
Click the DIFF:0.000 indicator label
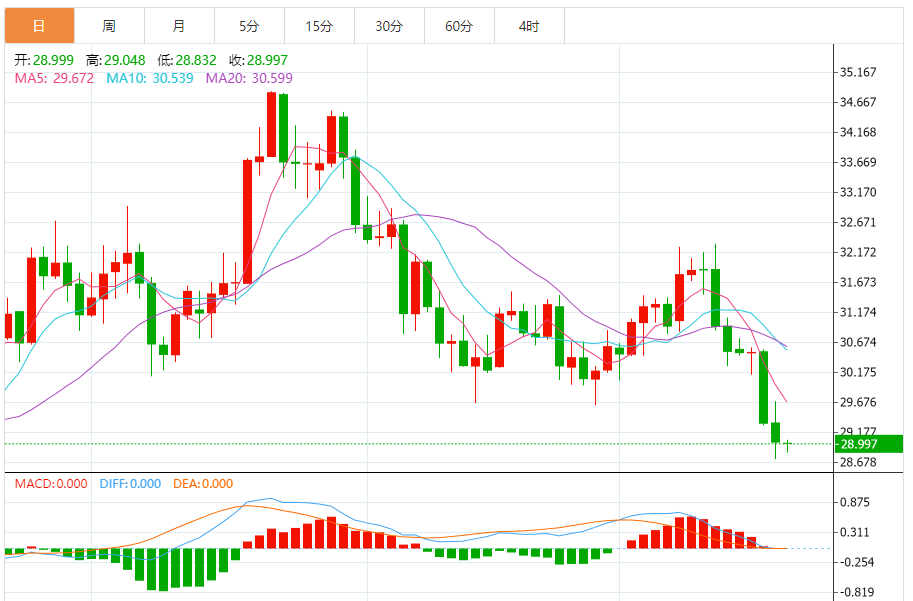[x=130, y=483]
